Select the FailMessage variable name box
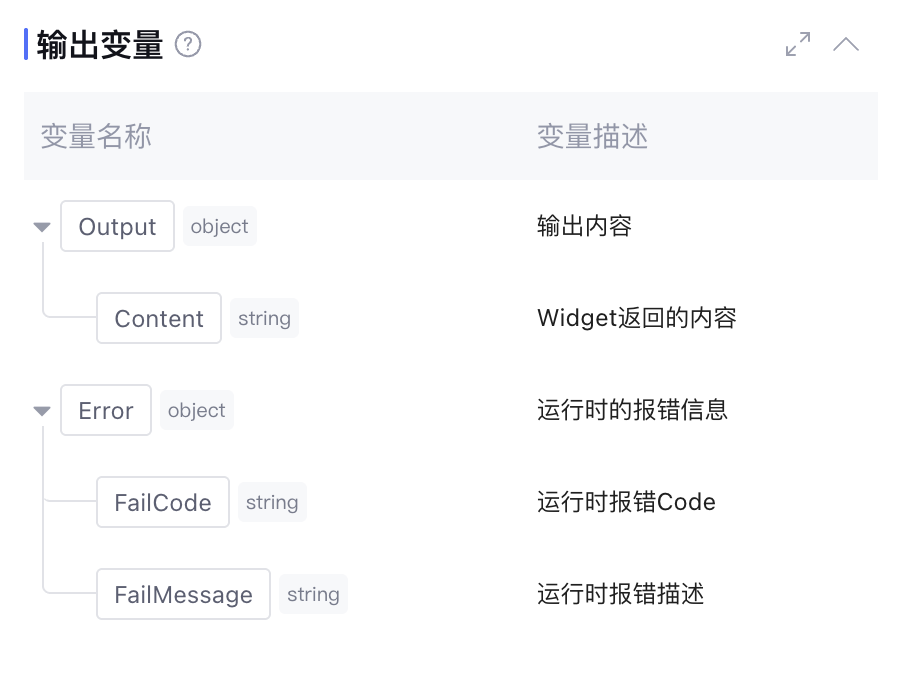The width and height of the screenshot is (902, 674). [184, 595]
